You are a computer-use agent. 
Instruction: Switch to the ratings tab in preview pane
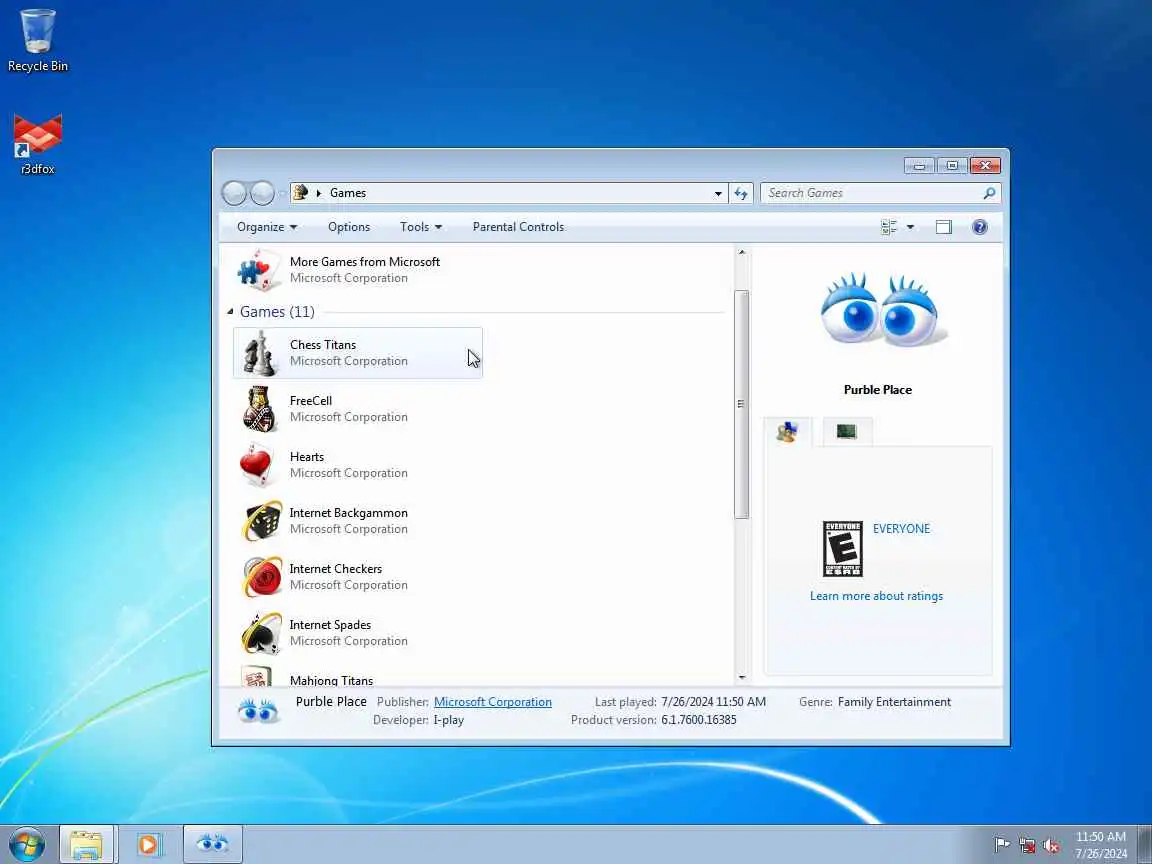click(788, 432)
